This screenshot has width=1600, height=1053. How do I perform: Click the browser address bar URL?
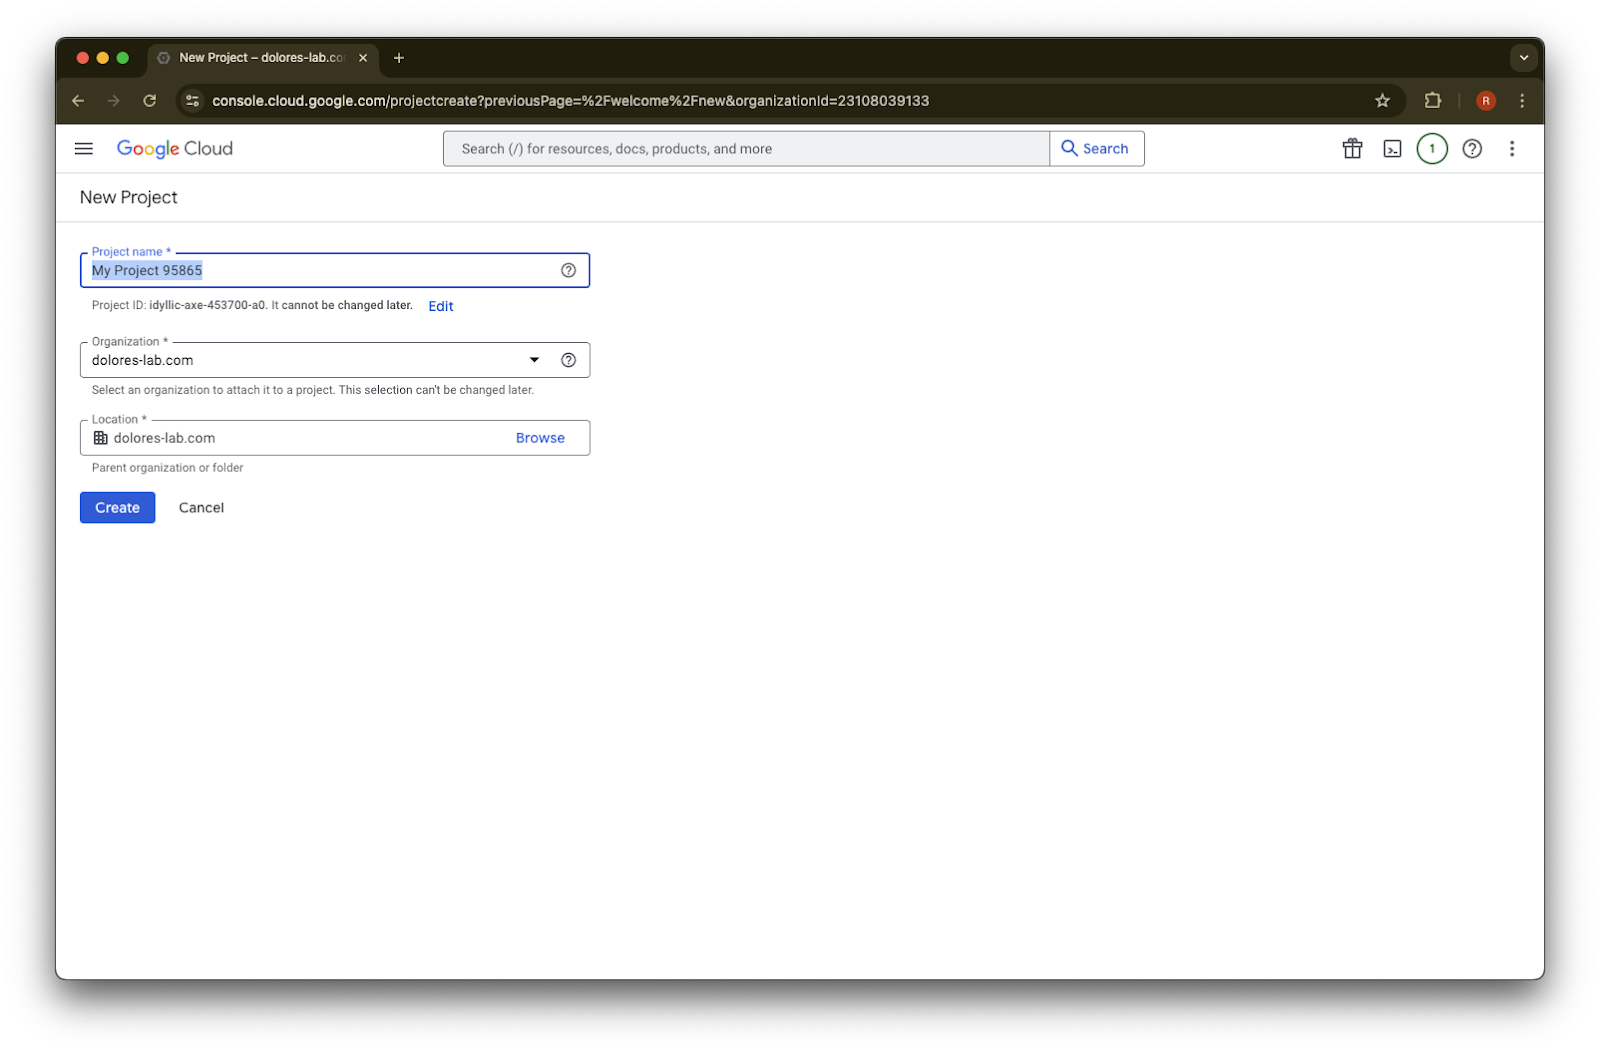coord(571,101)
